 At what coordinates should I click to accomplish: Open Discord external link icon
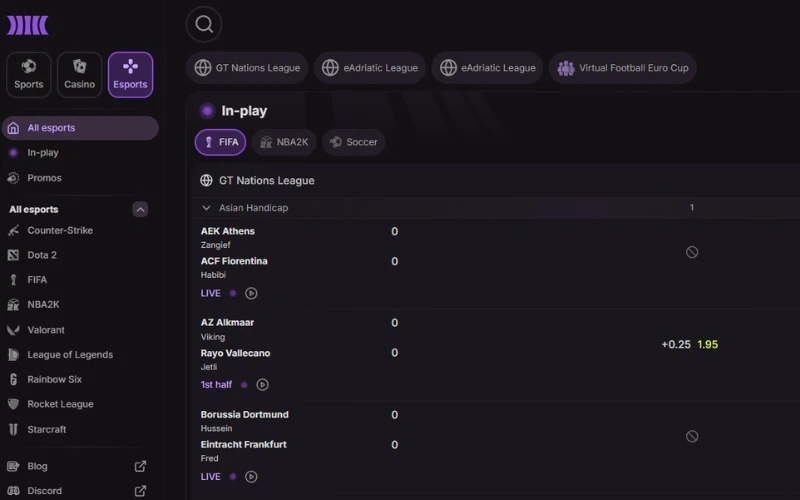coord(140,491)
